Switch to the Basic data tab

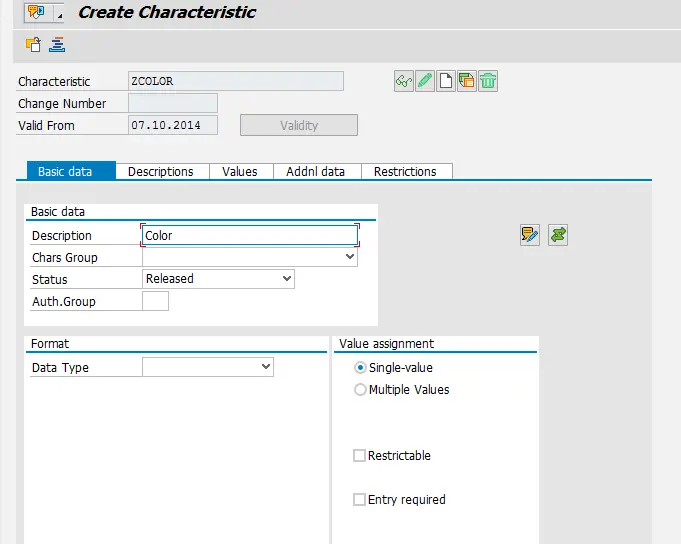pyautogui.click(x=71, y=171)
